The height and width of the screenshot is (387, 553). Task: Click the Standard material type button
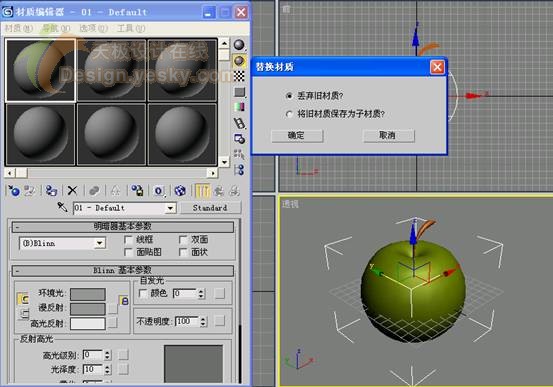(211, 208)
